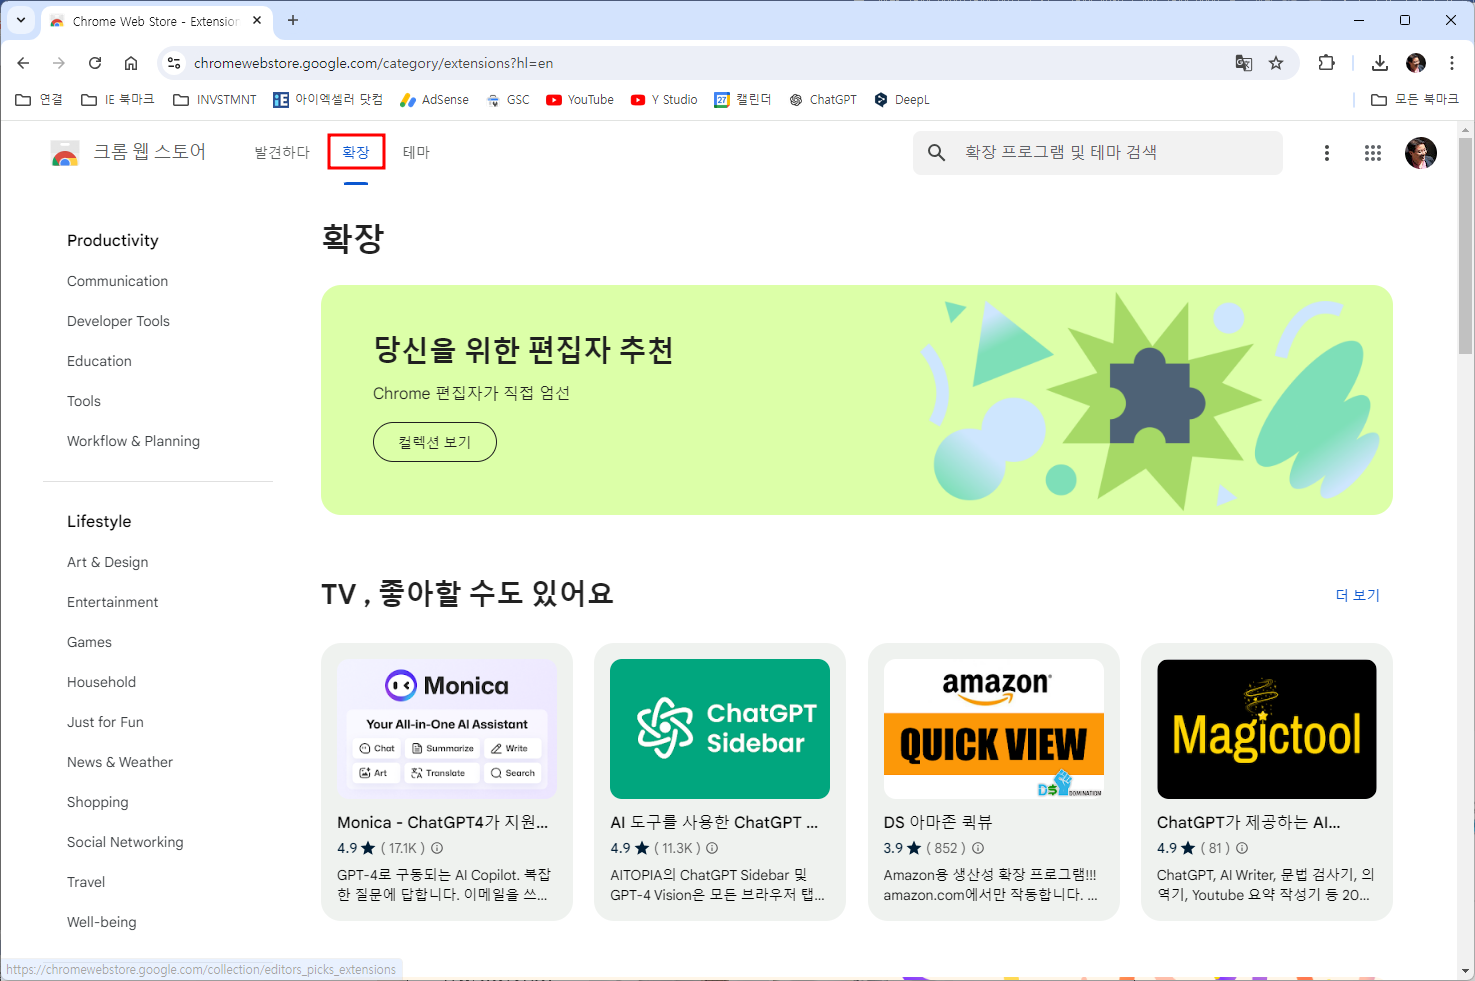Open the Monica extension thumbnail
The height and width of the screenshot is (981, 1475).
[447, 729]
